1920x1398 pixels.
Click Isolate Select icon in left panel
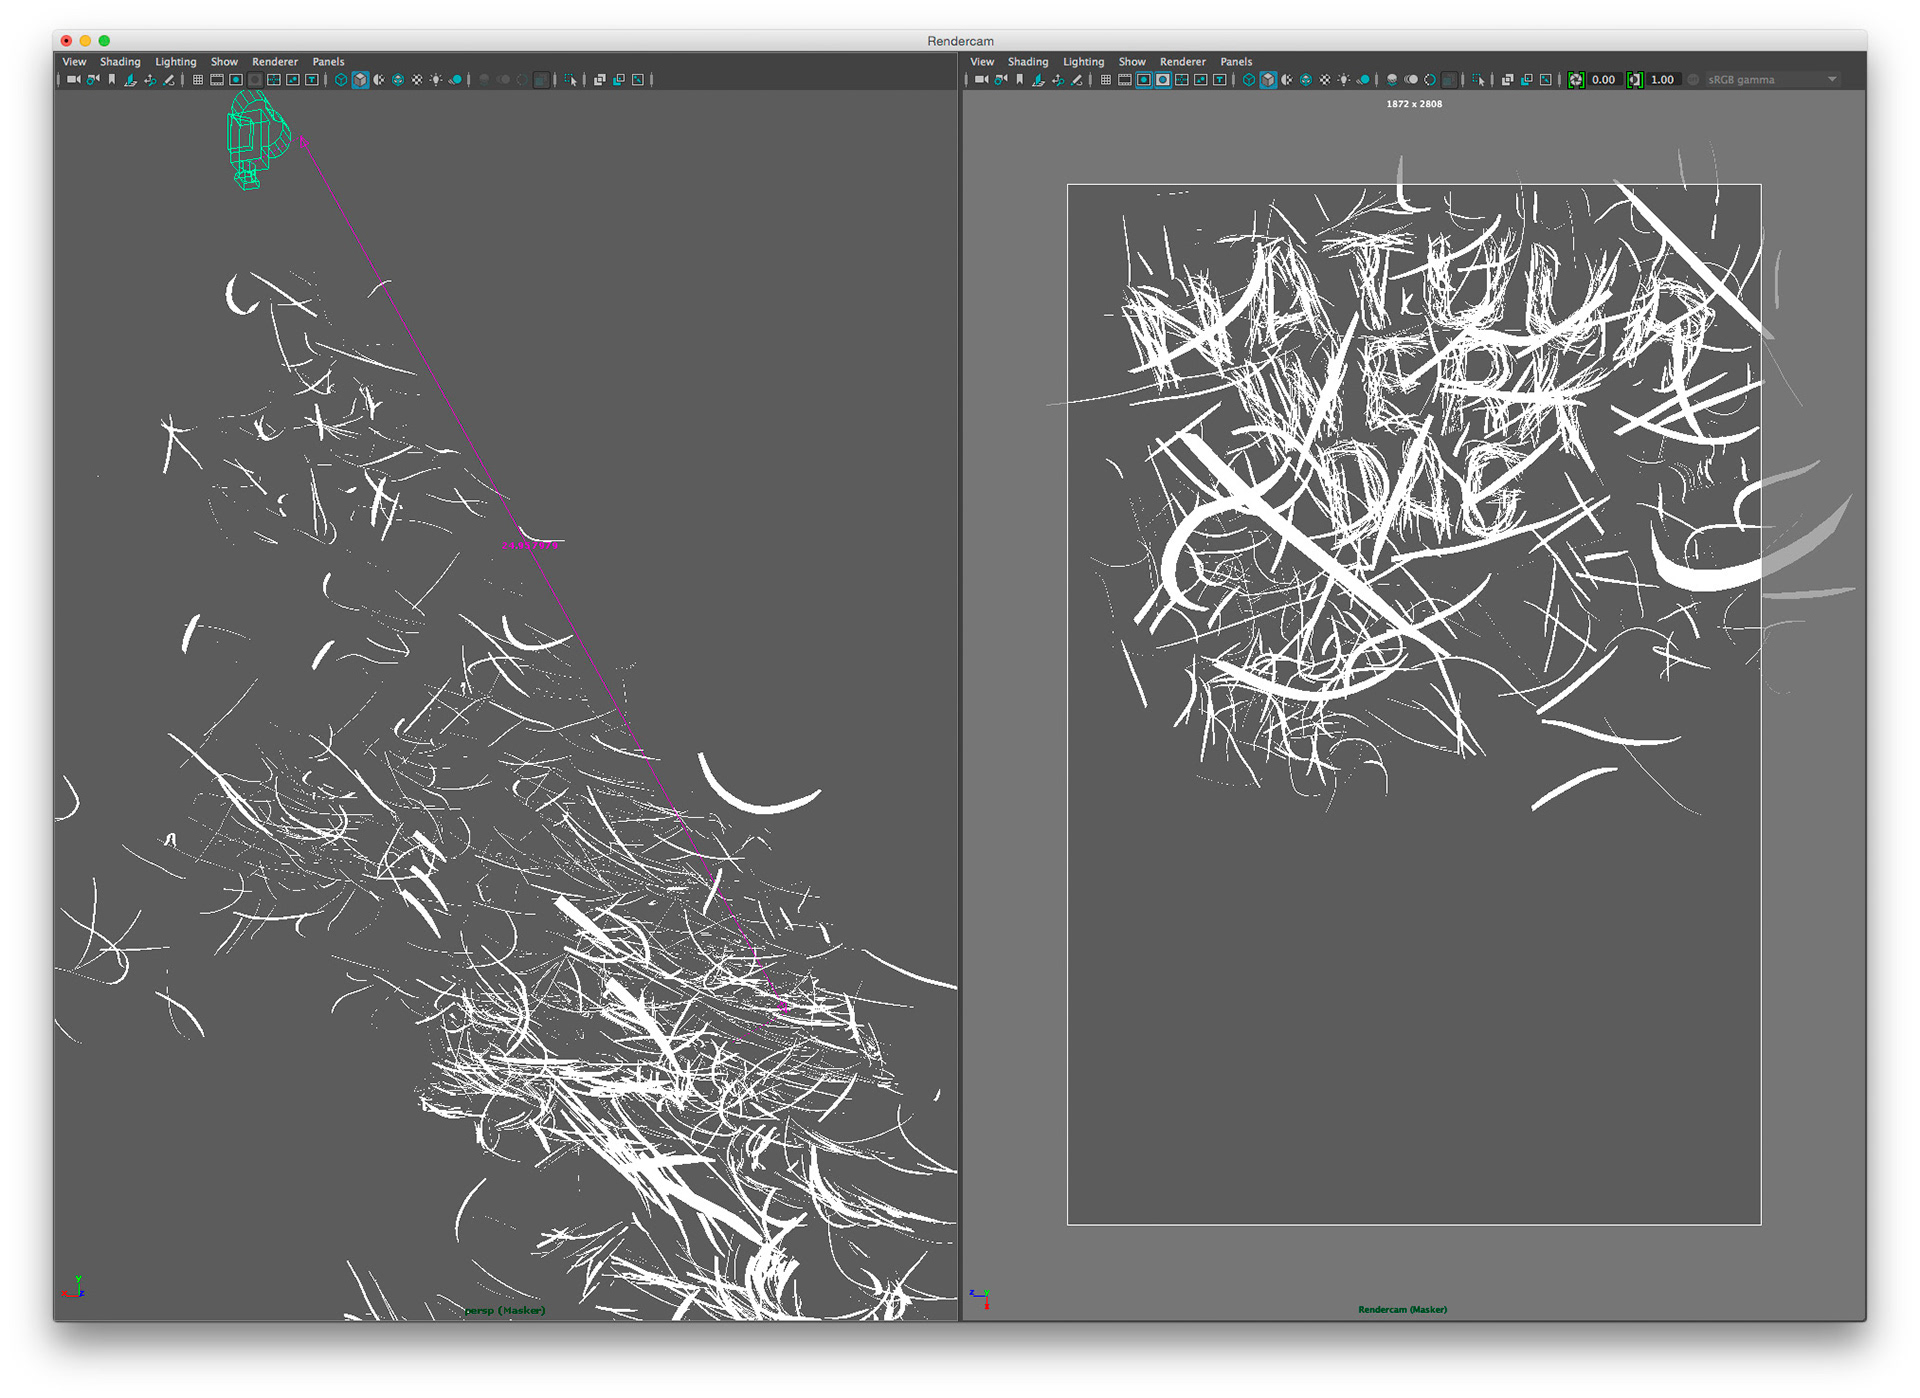coord(570,80)
